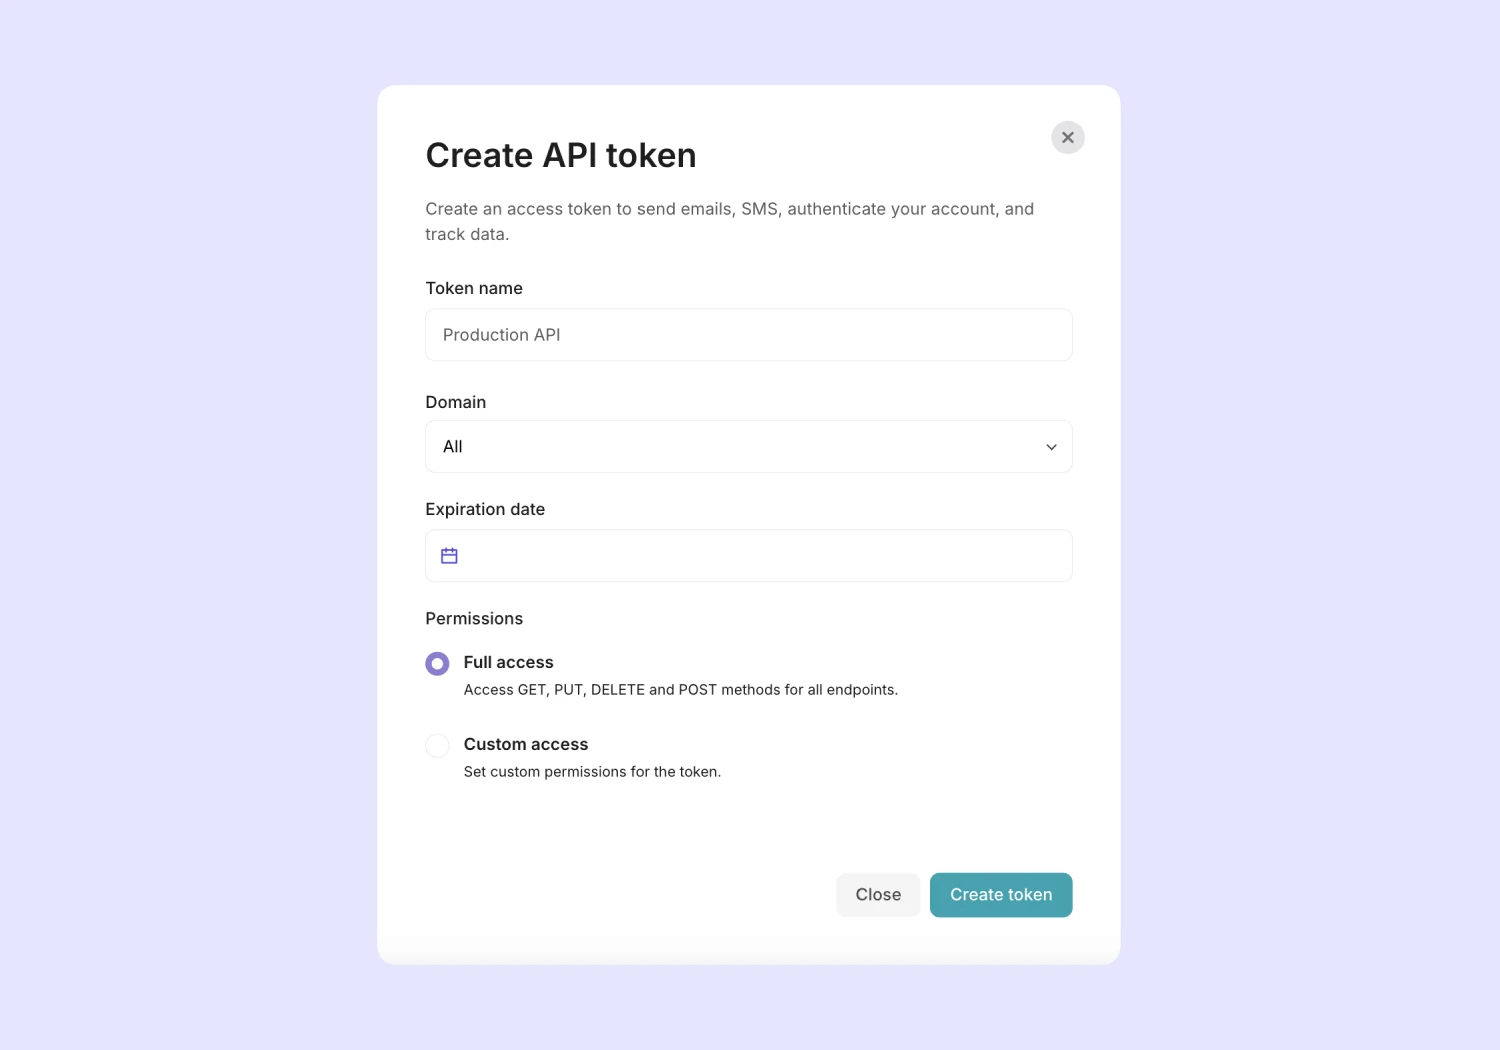Click the Create API token heading
1500x1050 pixels.
560,156
